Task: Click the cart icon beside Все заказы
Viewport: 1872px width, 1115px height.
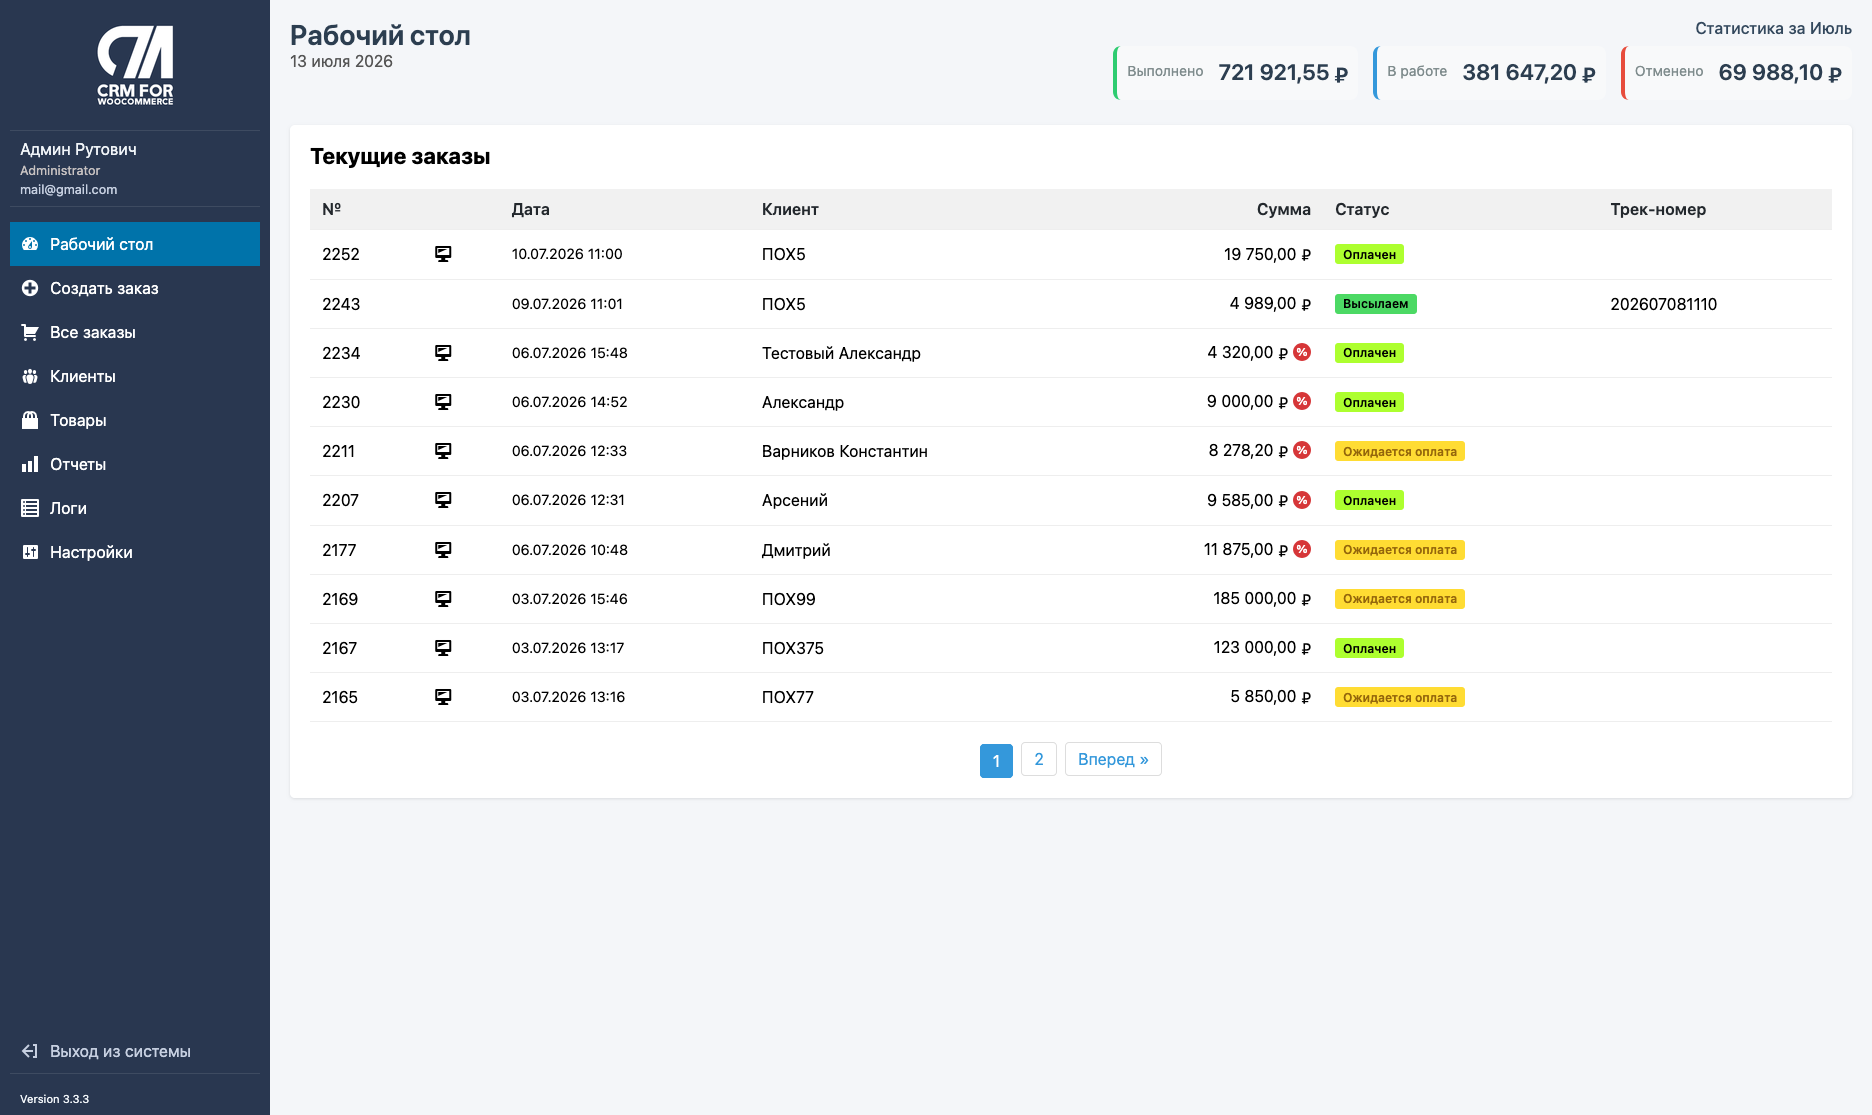Action: coord(30,332)
